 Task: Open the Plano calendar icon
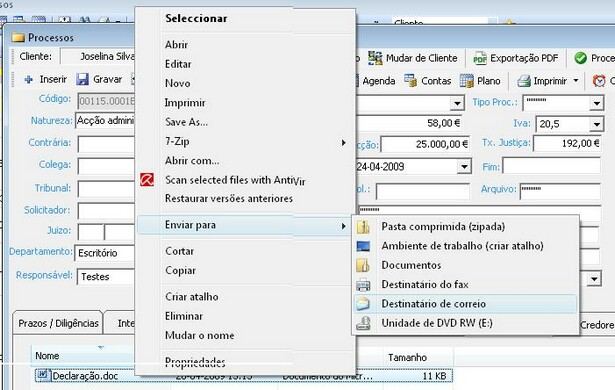(467, 81)
